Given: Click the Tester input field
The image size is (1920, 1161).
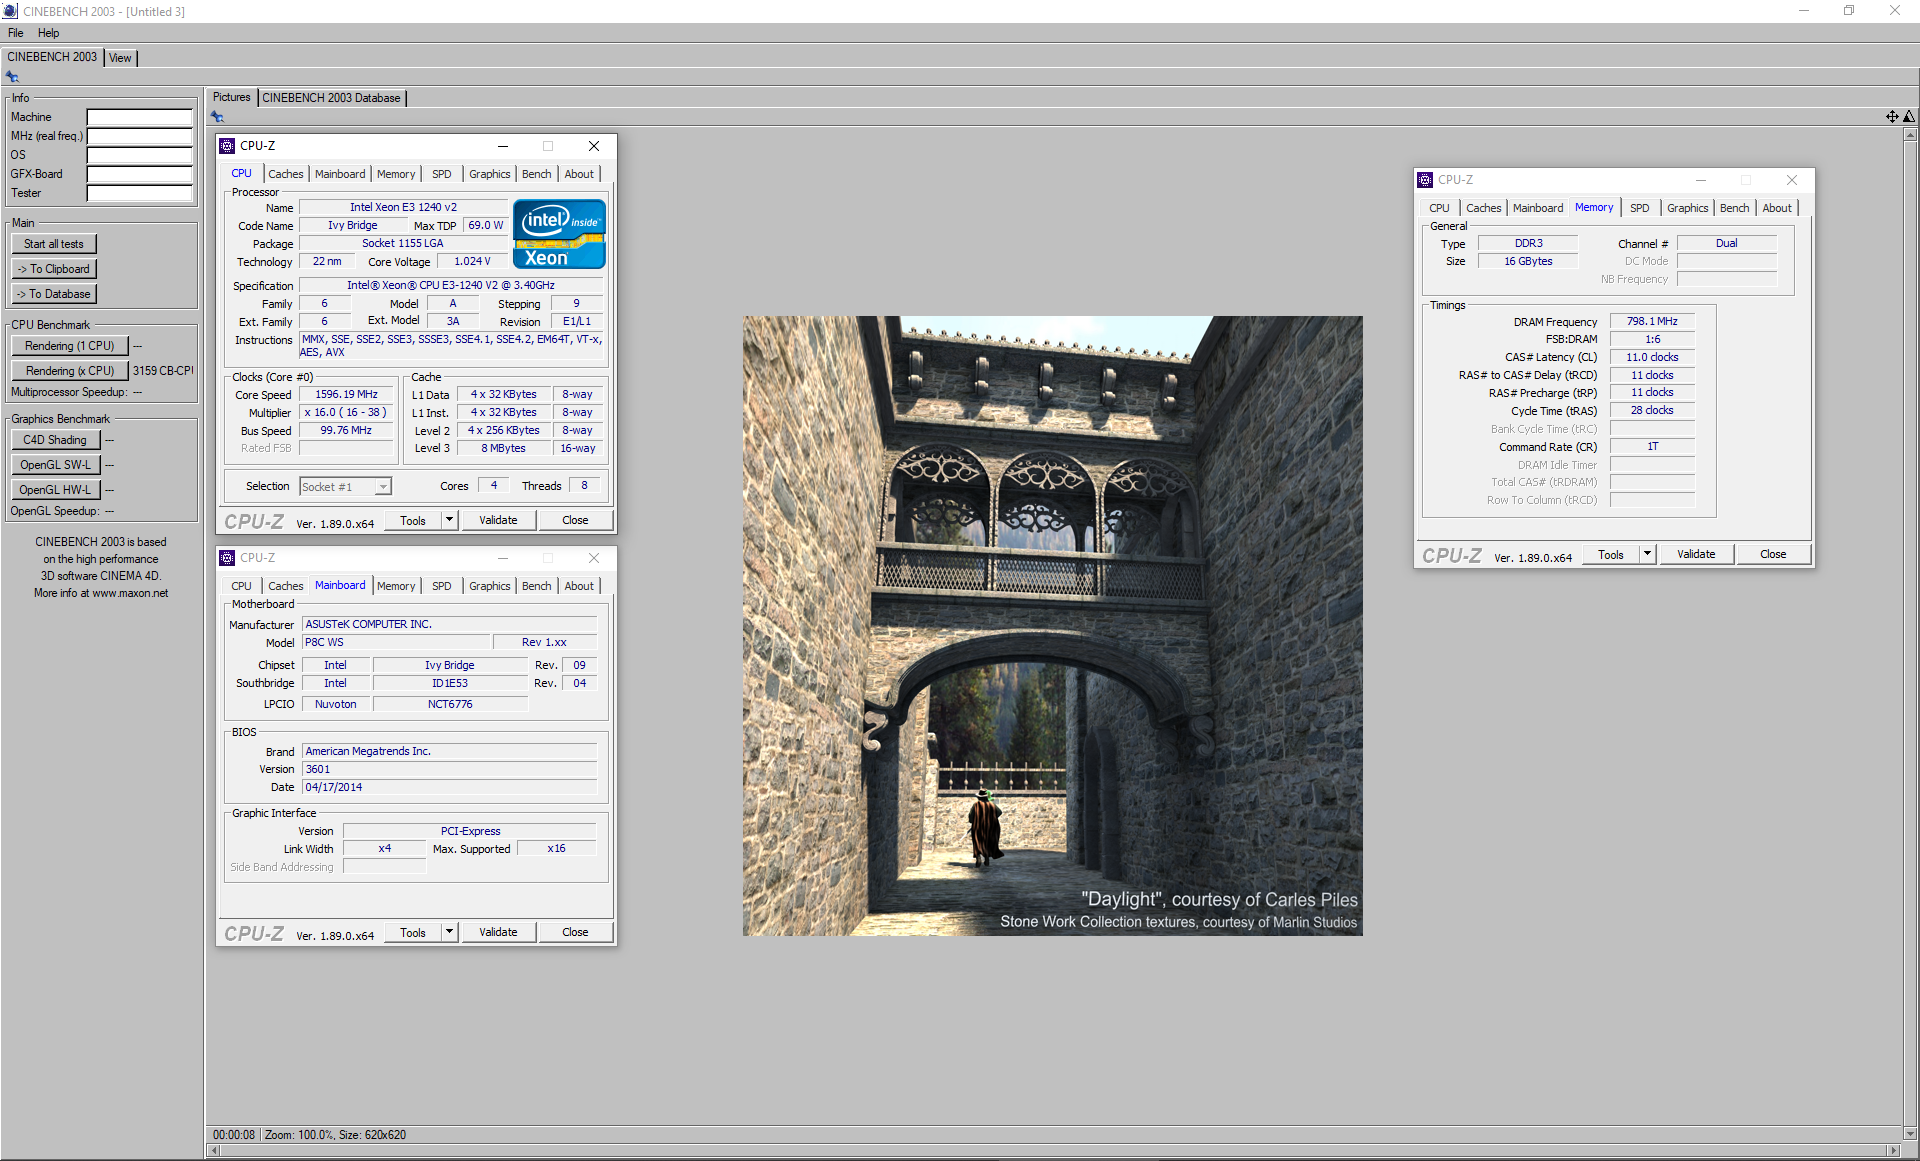Looking at the screenshot, I should pyautogui.click(x=139, y=193).
